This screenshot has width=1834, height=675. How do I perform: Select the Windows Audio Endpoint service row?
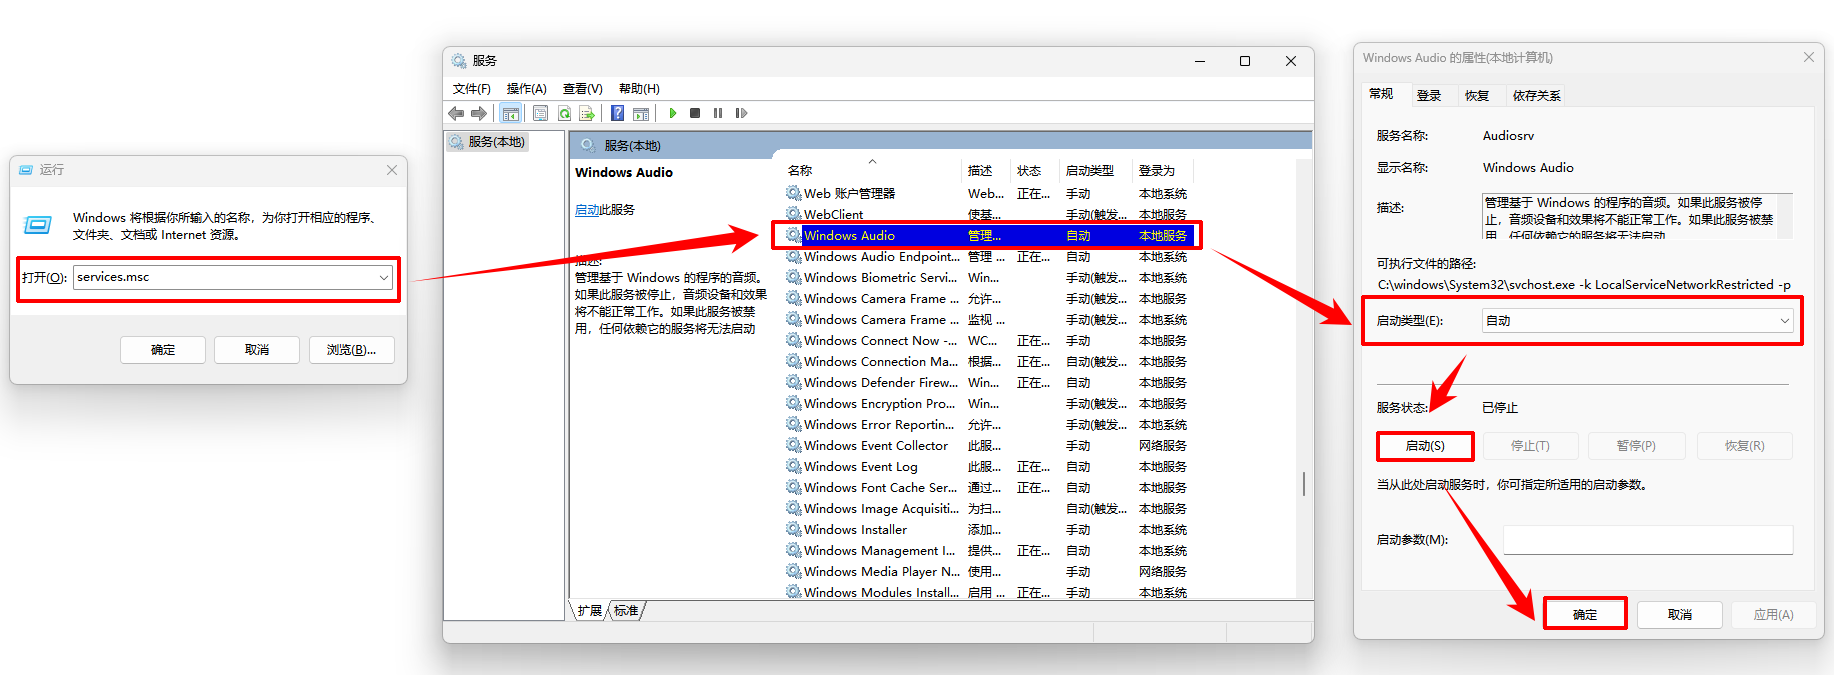click(989, 257)
